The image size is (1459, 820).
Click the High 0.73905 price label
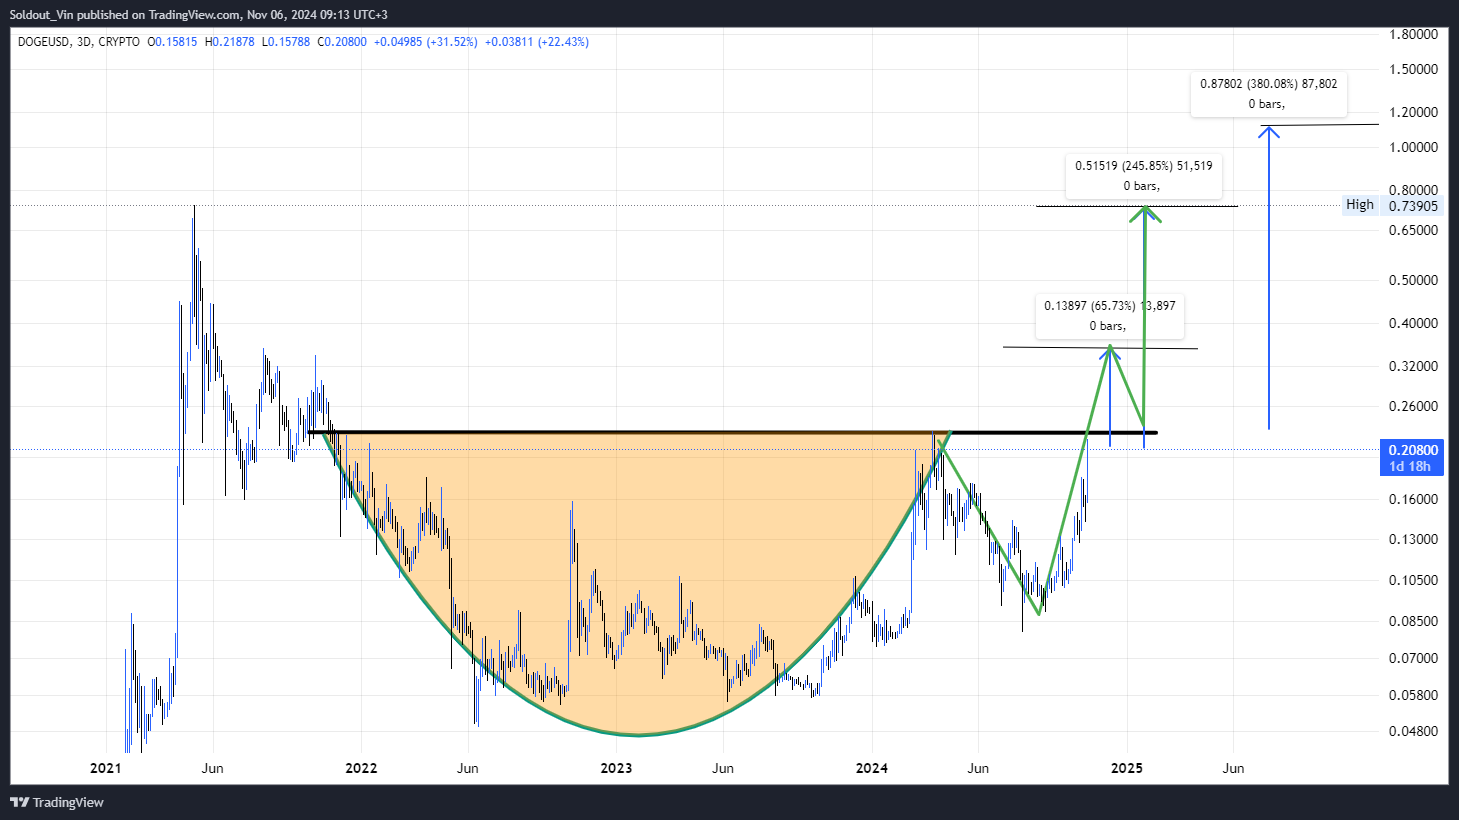[1413, 205]
